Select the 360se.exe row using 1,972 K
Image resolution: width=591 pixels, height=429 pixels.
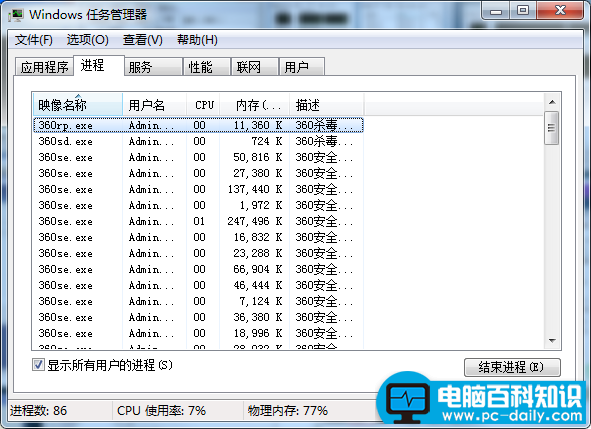coord(198,205)
